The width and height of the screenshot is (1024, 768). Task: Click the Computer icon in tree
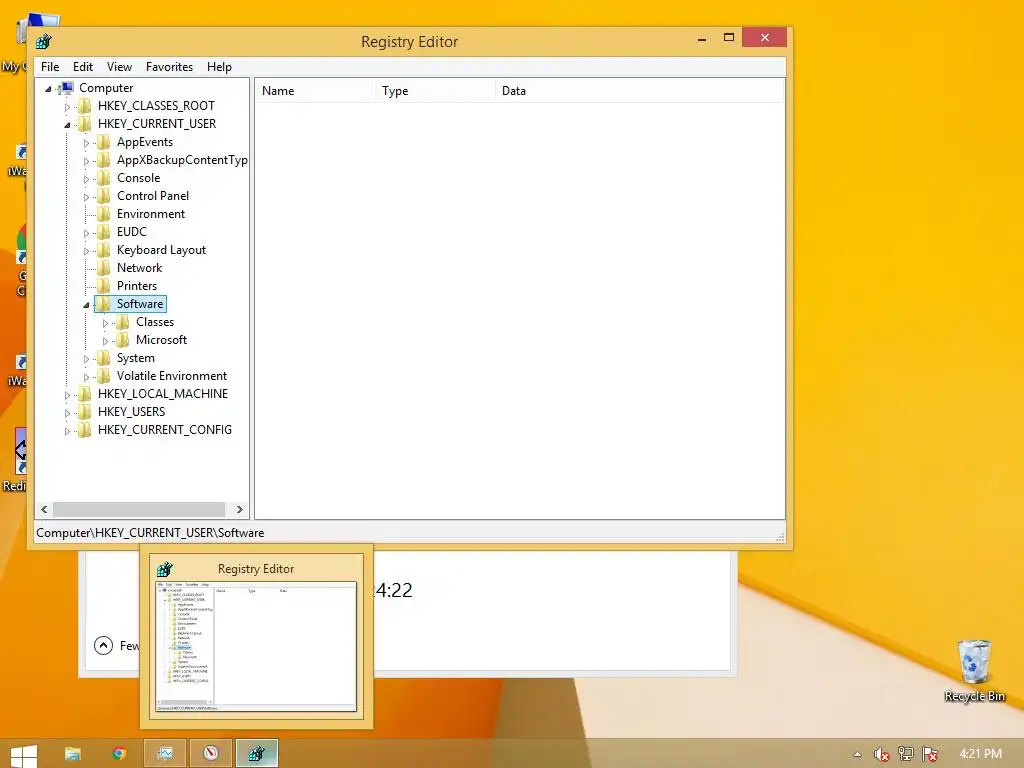click(x=66, y=88)
